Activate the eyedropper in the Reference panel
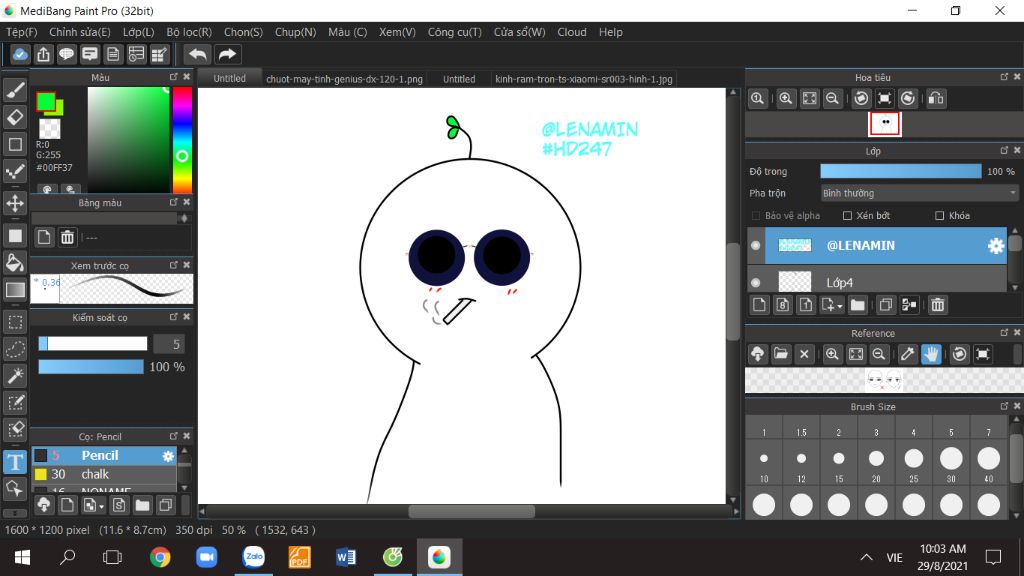This screenshot has width=1024, height=576. (x=907, y=354)
